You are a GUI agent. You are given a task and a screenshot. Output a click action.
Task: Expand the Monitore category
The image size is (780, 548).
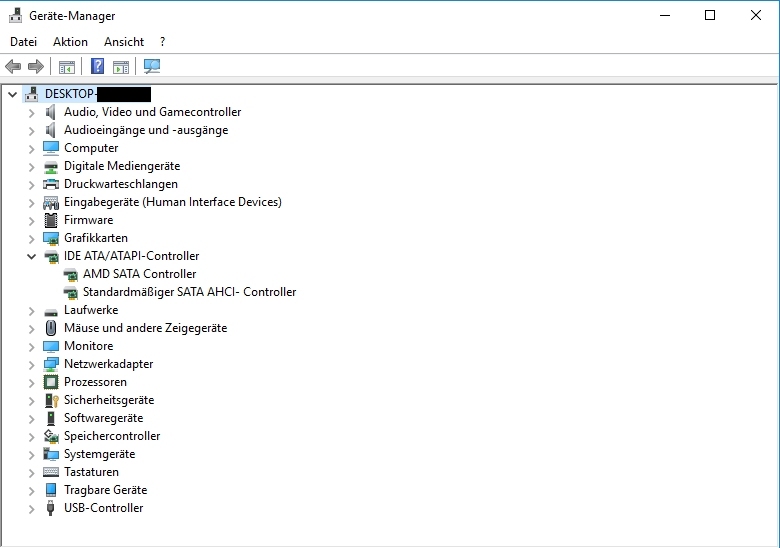pos(31,347)
